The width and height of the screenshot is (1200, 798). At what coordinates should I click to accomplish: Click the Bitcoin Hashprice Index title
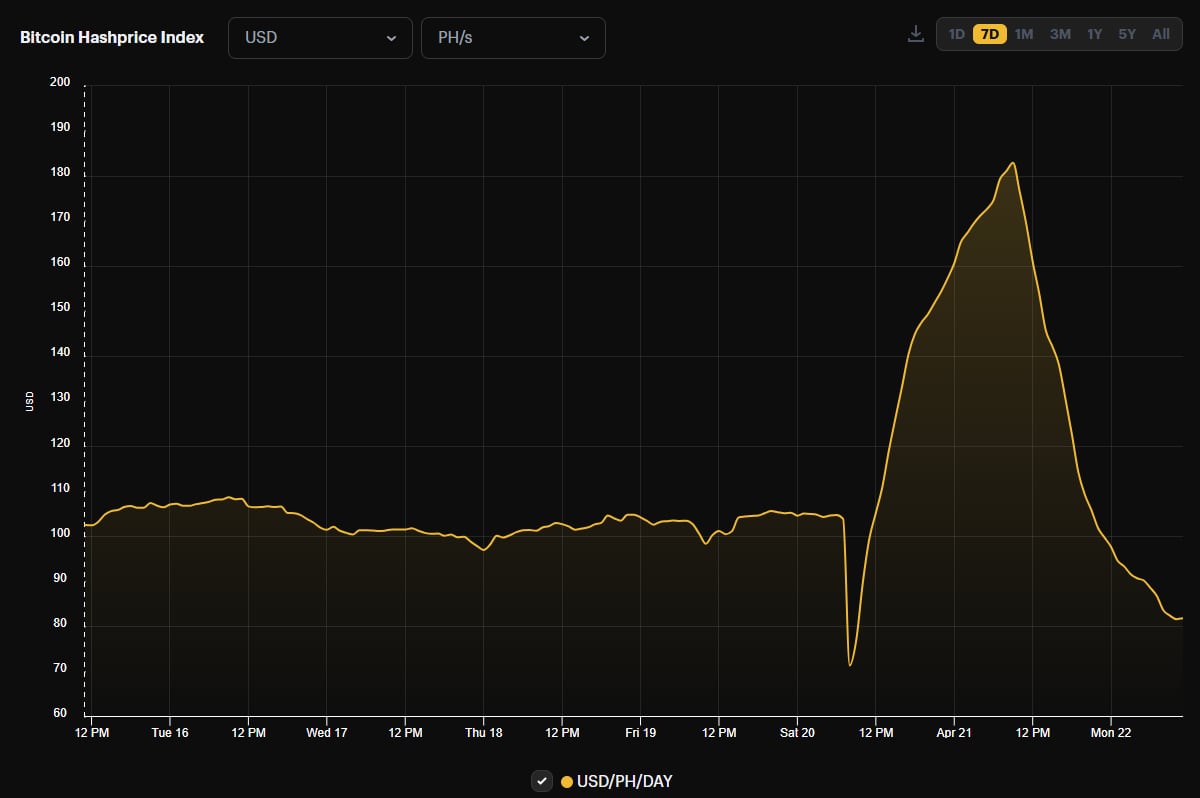110,37
